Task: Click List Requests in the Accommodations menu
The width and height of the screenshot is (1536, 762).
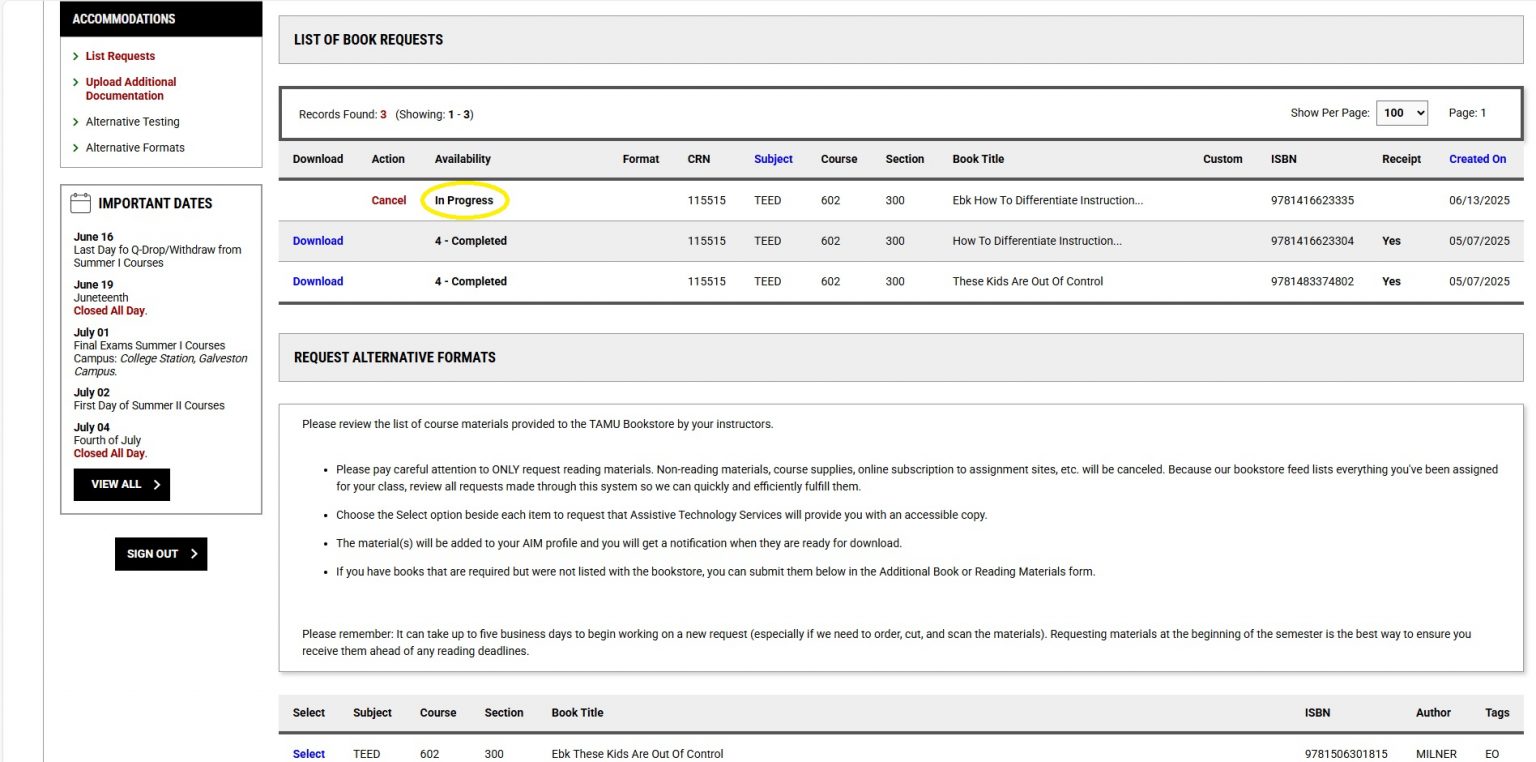Action: pos(119,56)
